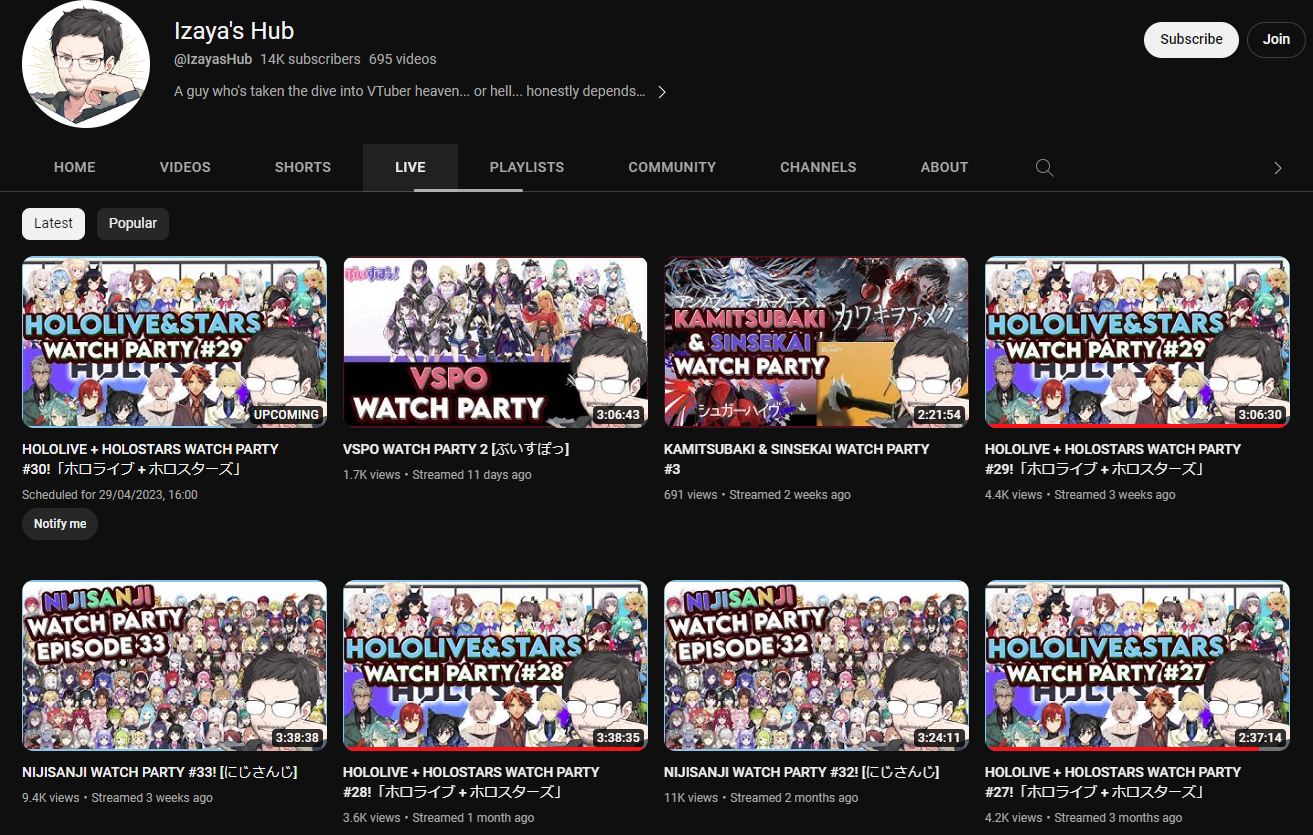Click the '4.4K views • Streamed 3 weeks ago' line

[1080, 495]
